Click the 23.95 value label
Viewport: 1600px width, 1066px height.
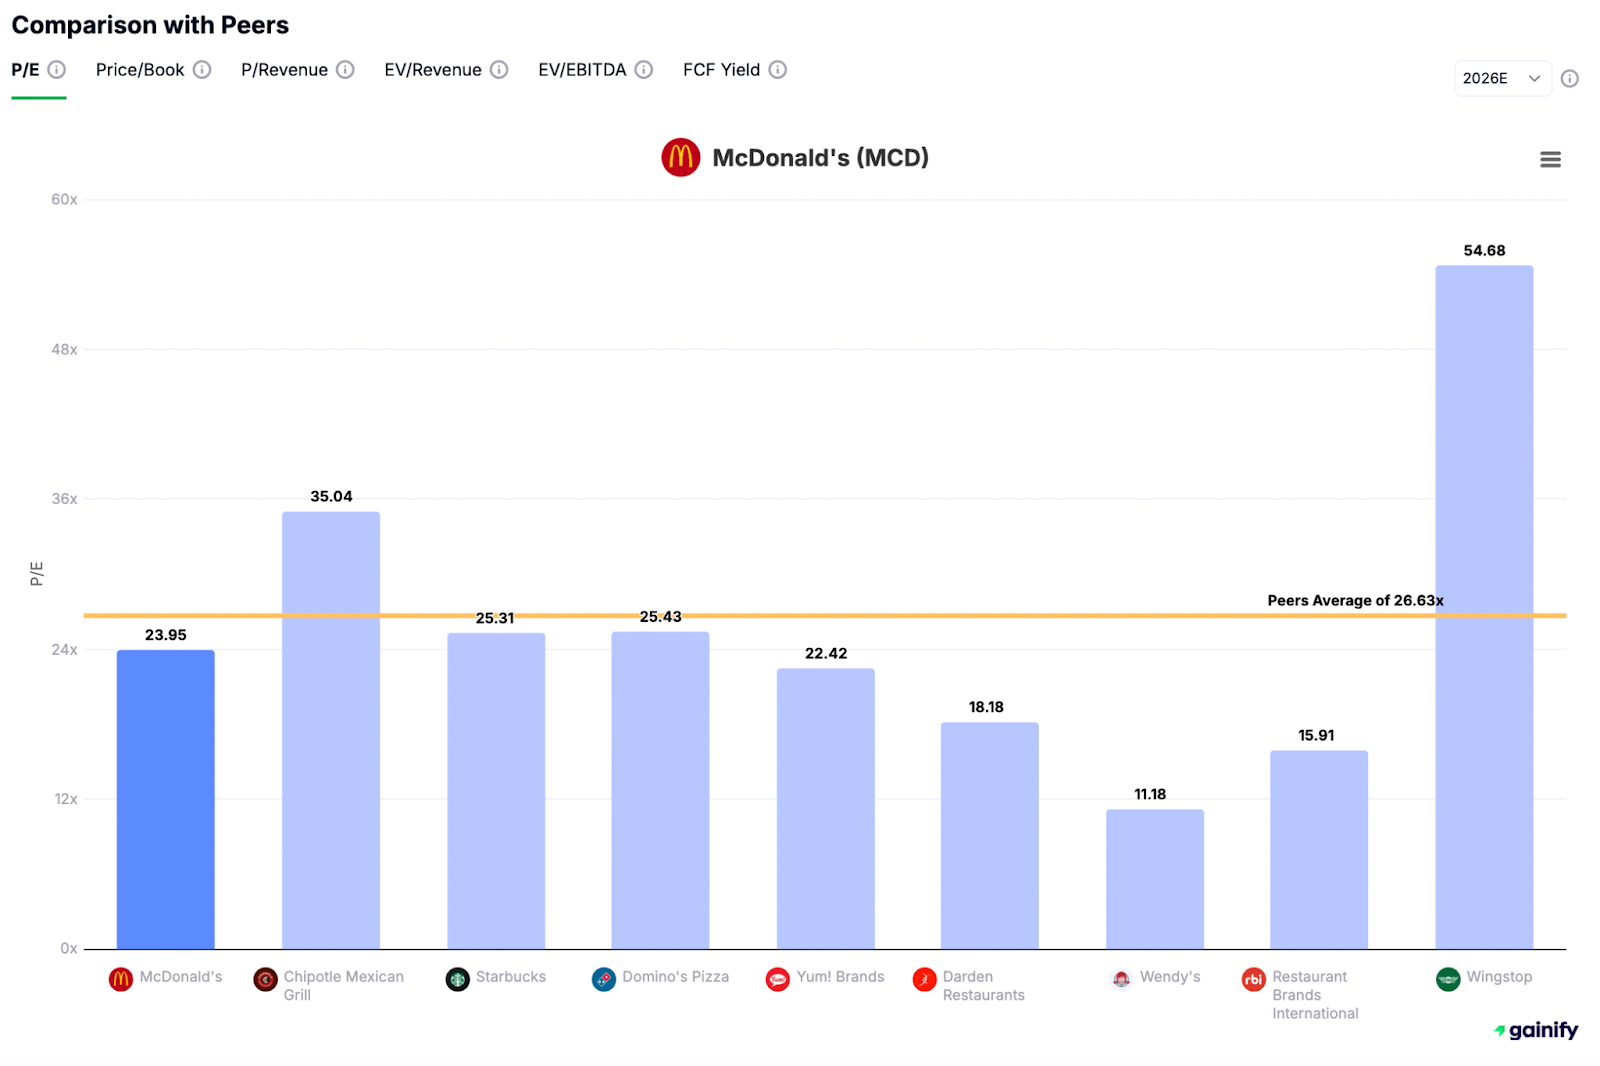(166, 635)
